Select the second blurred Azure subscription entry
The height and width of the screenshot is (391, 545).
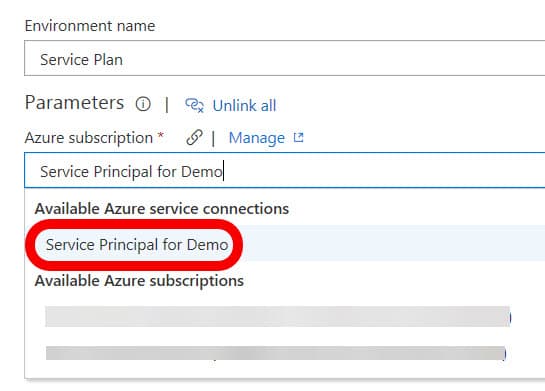pyautogui.click(x=276, y=353)
